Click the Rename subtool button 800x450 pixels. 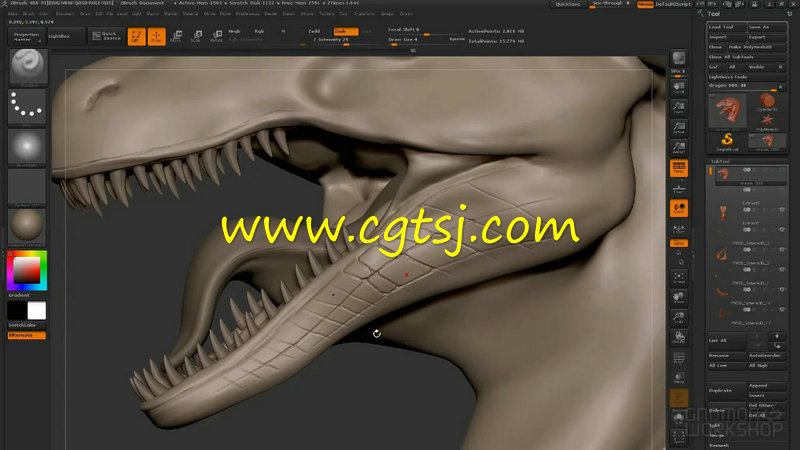point(727,356)
